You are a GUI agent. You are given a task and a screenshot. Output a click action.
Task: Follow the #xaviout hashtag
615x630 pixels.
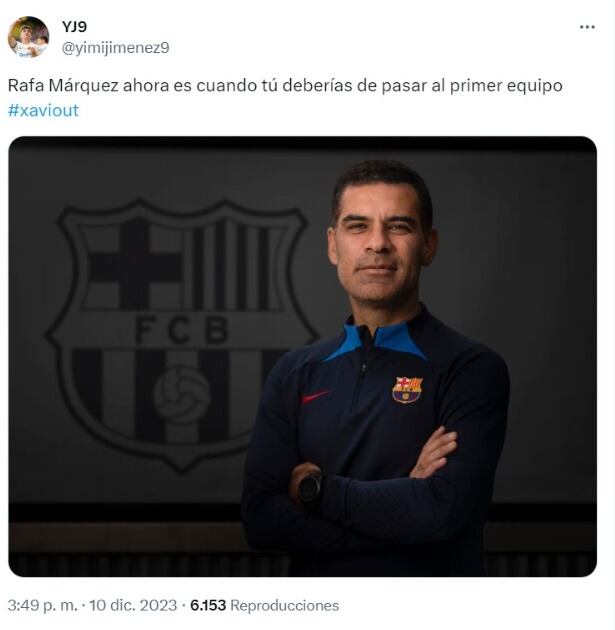43,110
